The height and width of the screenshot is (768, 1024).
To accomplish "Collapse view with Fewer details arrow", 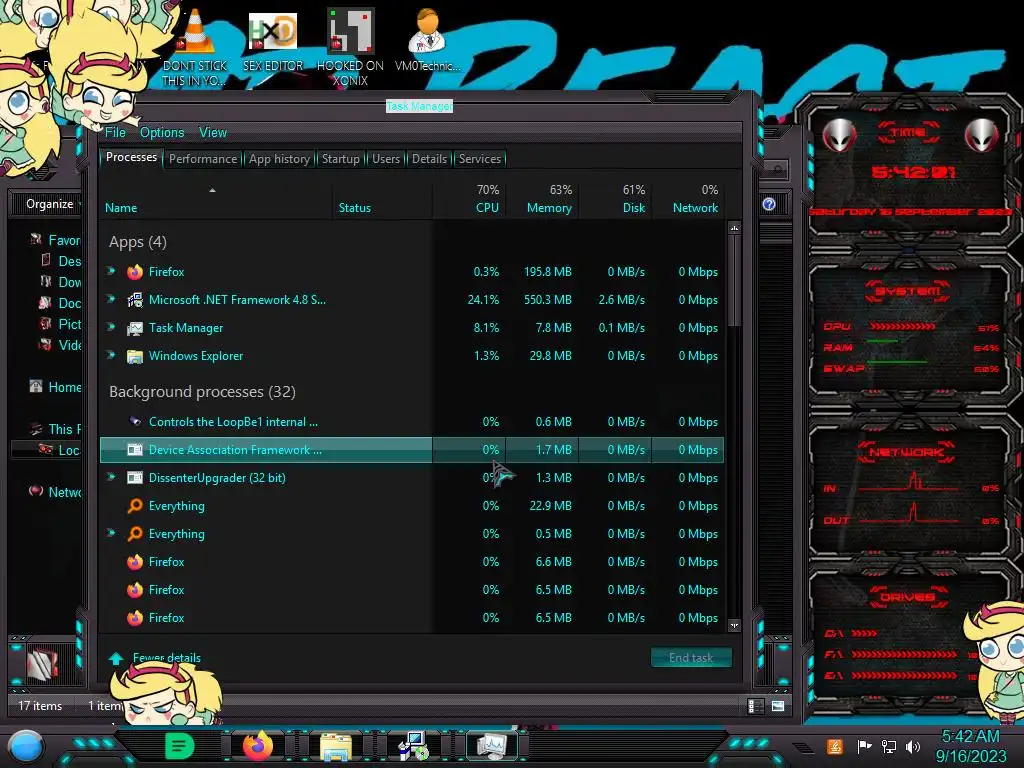I will pos(116,658).
